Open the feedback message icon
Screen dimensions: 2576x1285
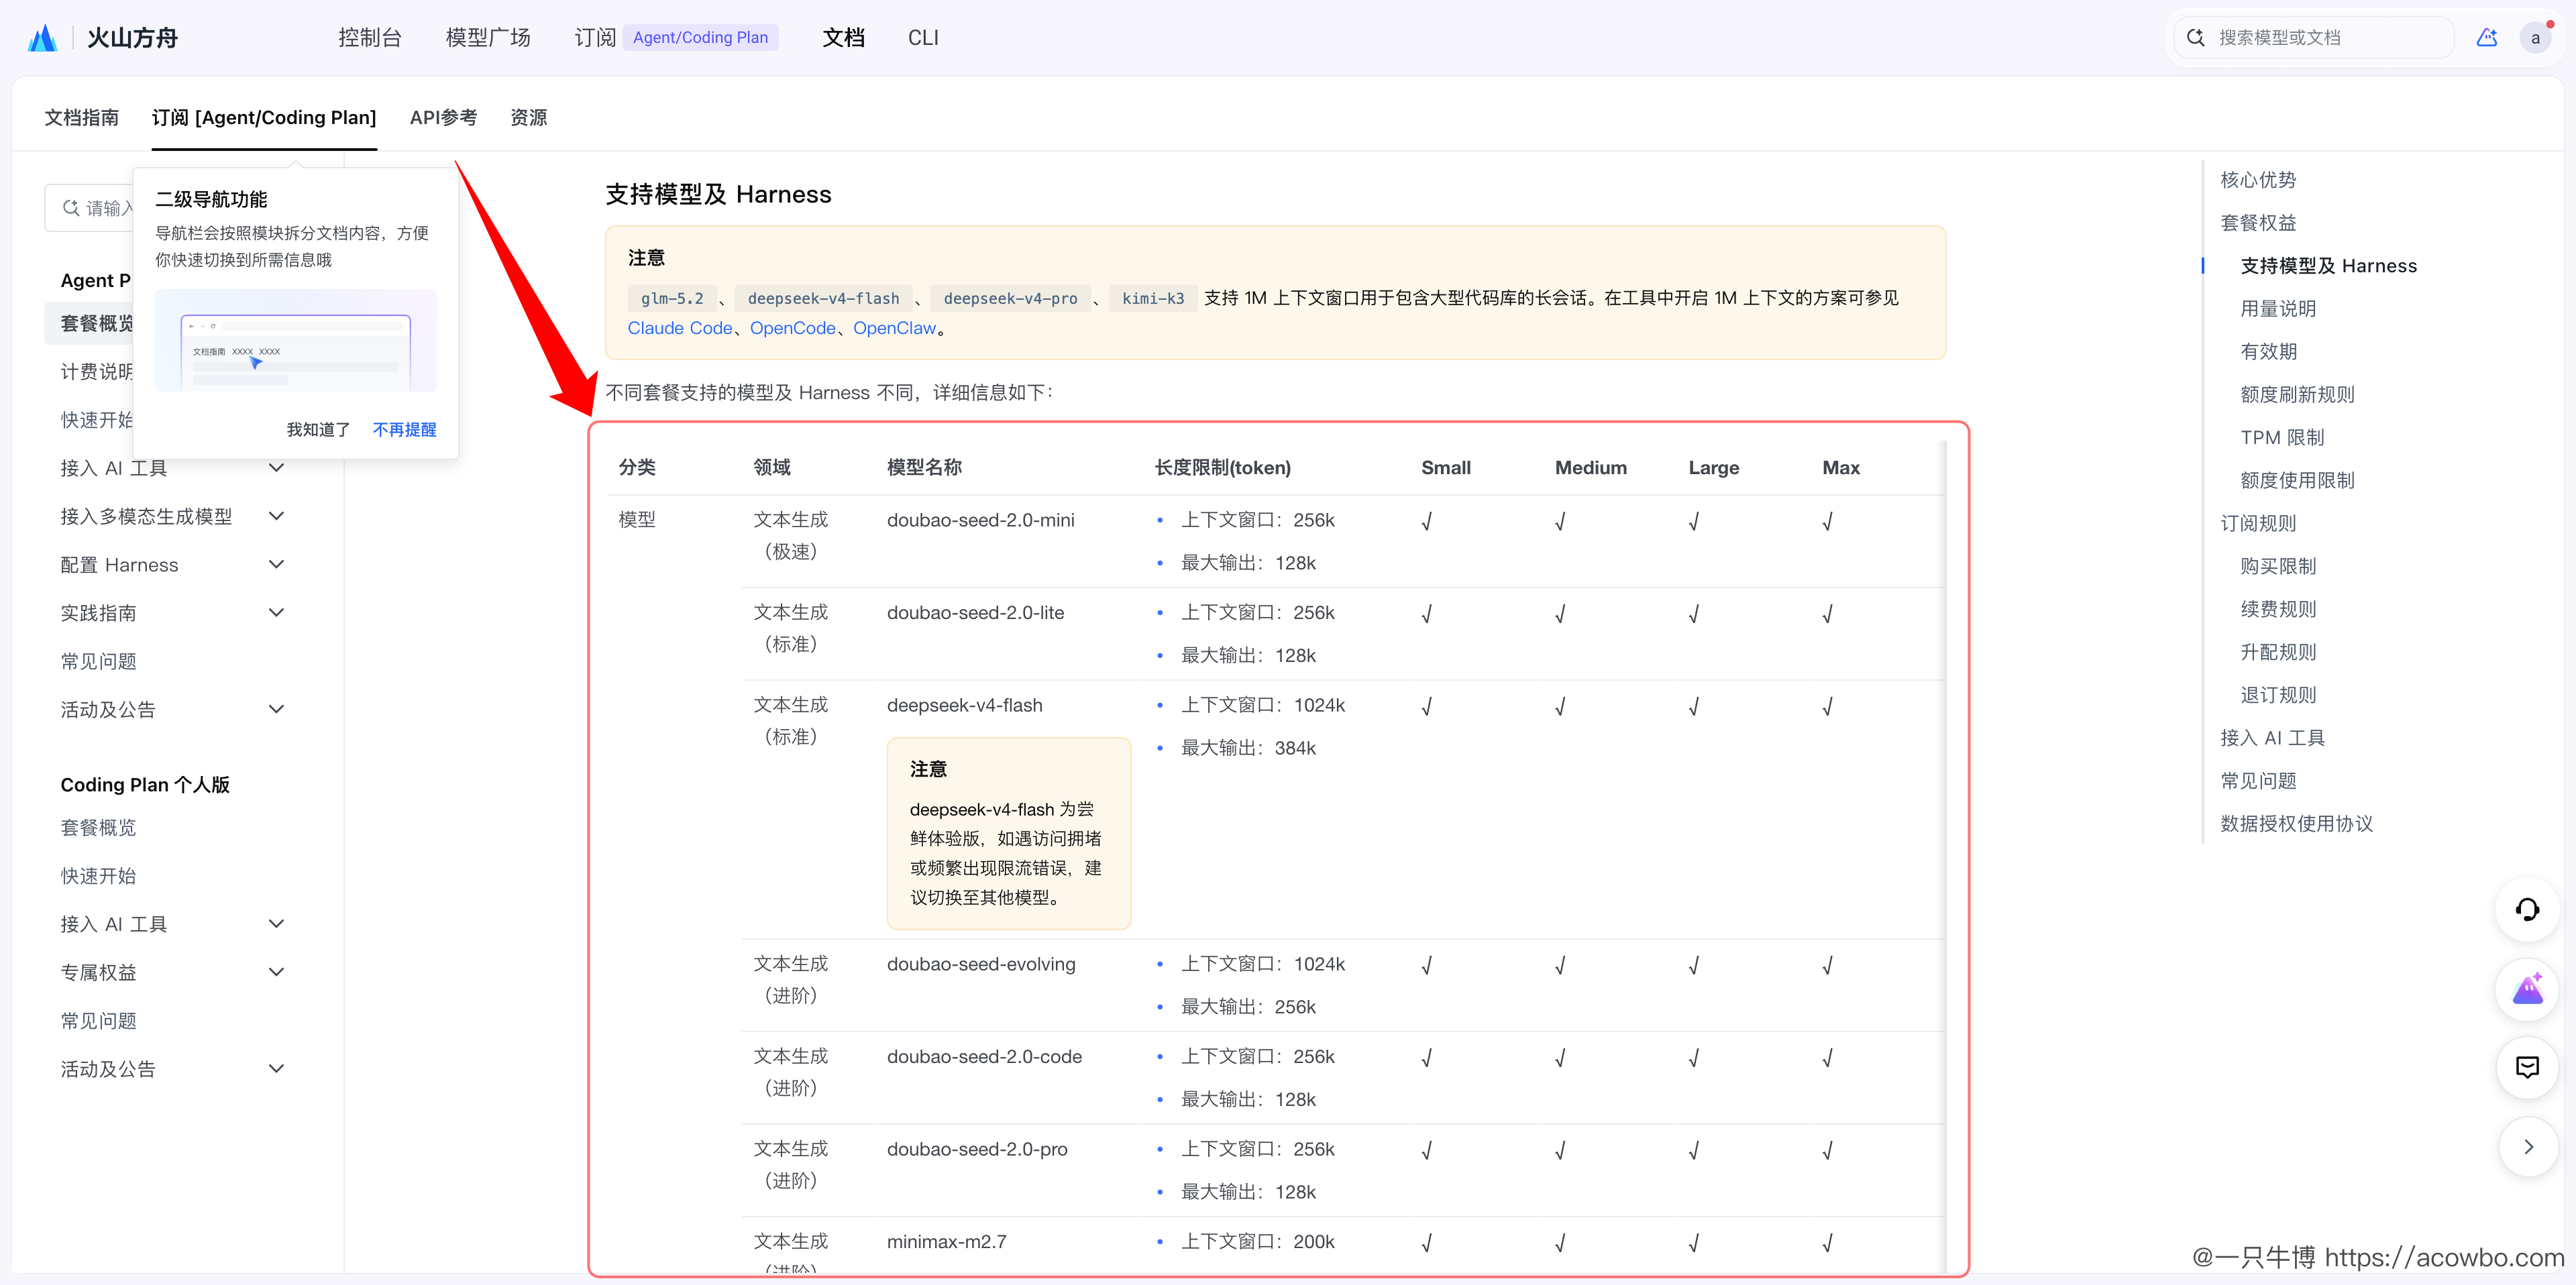point(2527,1067)
